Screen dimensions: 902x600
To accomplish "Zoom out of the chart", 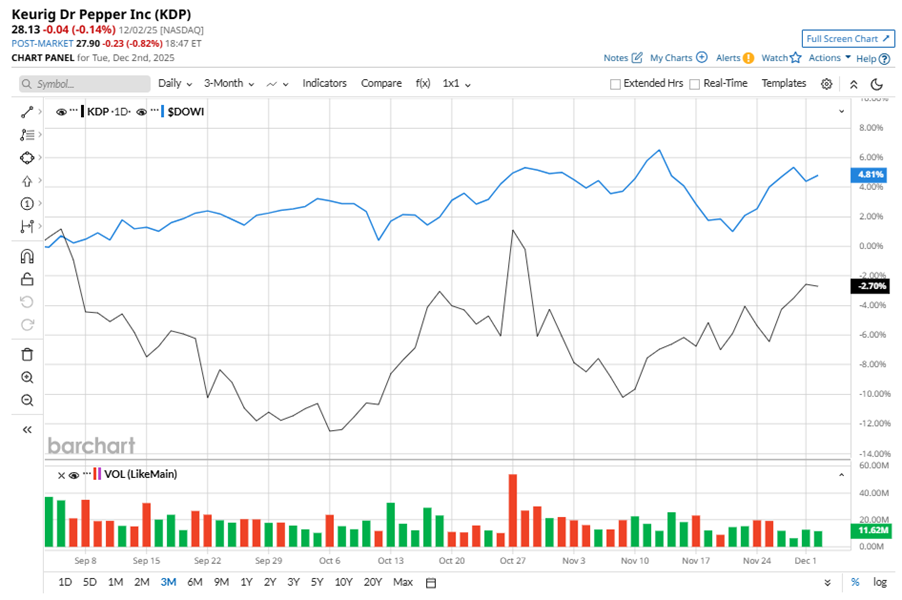I will pyautogui.click(x=27, y=400).
